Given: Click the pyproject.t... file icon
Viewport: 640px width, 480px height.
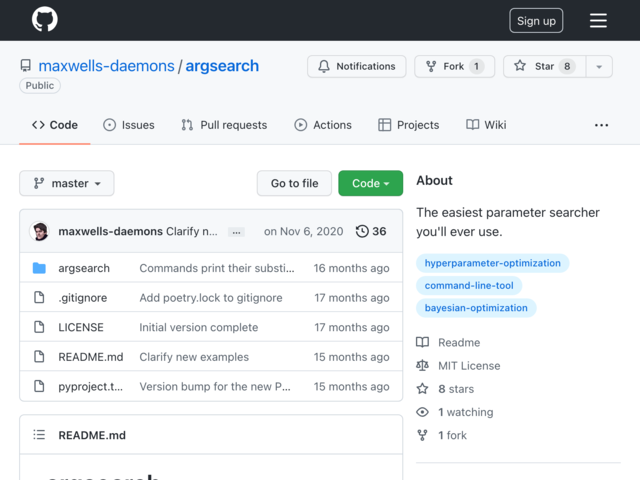Looking at the screenshot, I should pyautogui.click(x=39, y=386).
